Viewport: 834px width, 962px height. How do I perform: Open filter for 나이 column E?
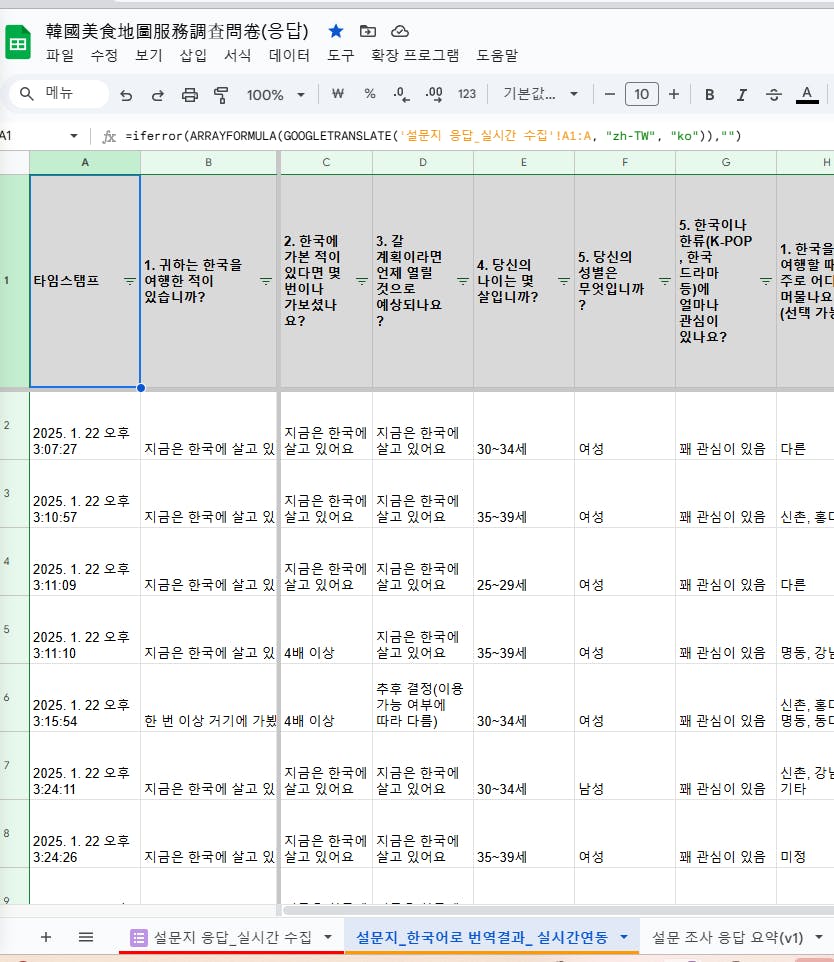click(563, 281)
